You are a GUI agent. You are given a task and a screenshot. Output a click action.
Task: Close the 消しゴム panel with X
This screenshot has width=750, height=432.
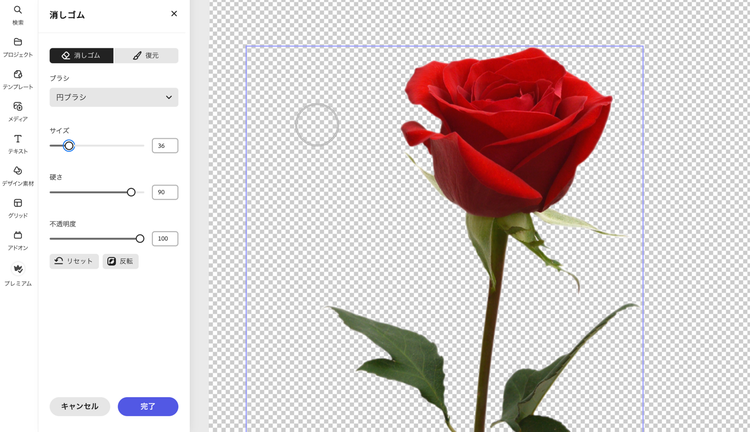(174, 13)
